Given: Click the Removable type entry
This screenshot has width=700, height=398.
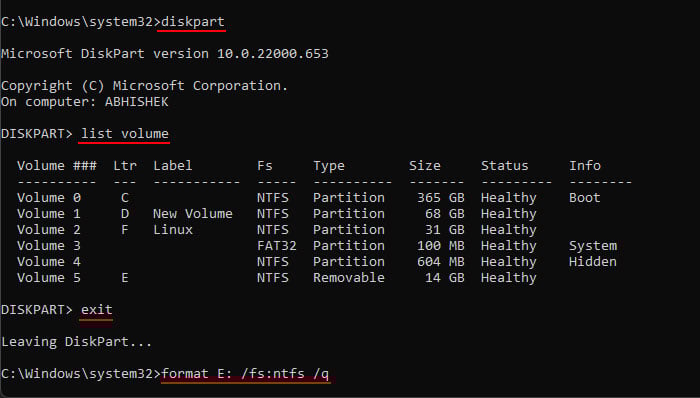Looking at the screenshot, I should pos(349,278).
